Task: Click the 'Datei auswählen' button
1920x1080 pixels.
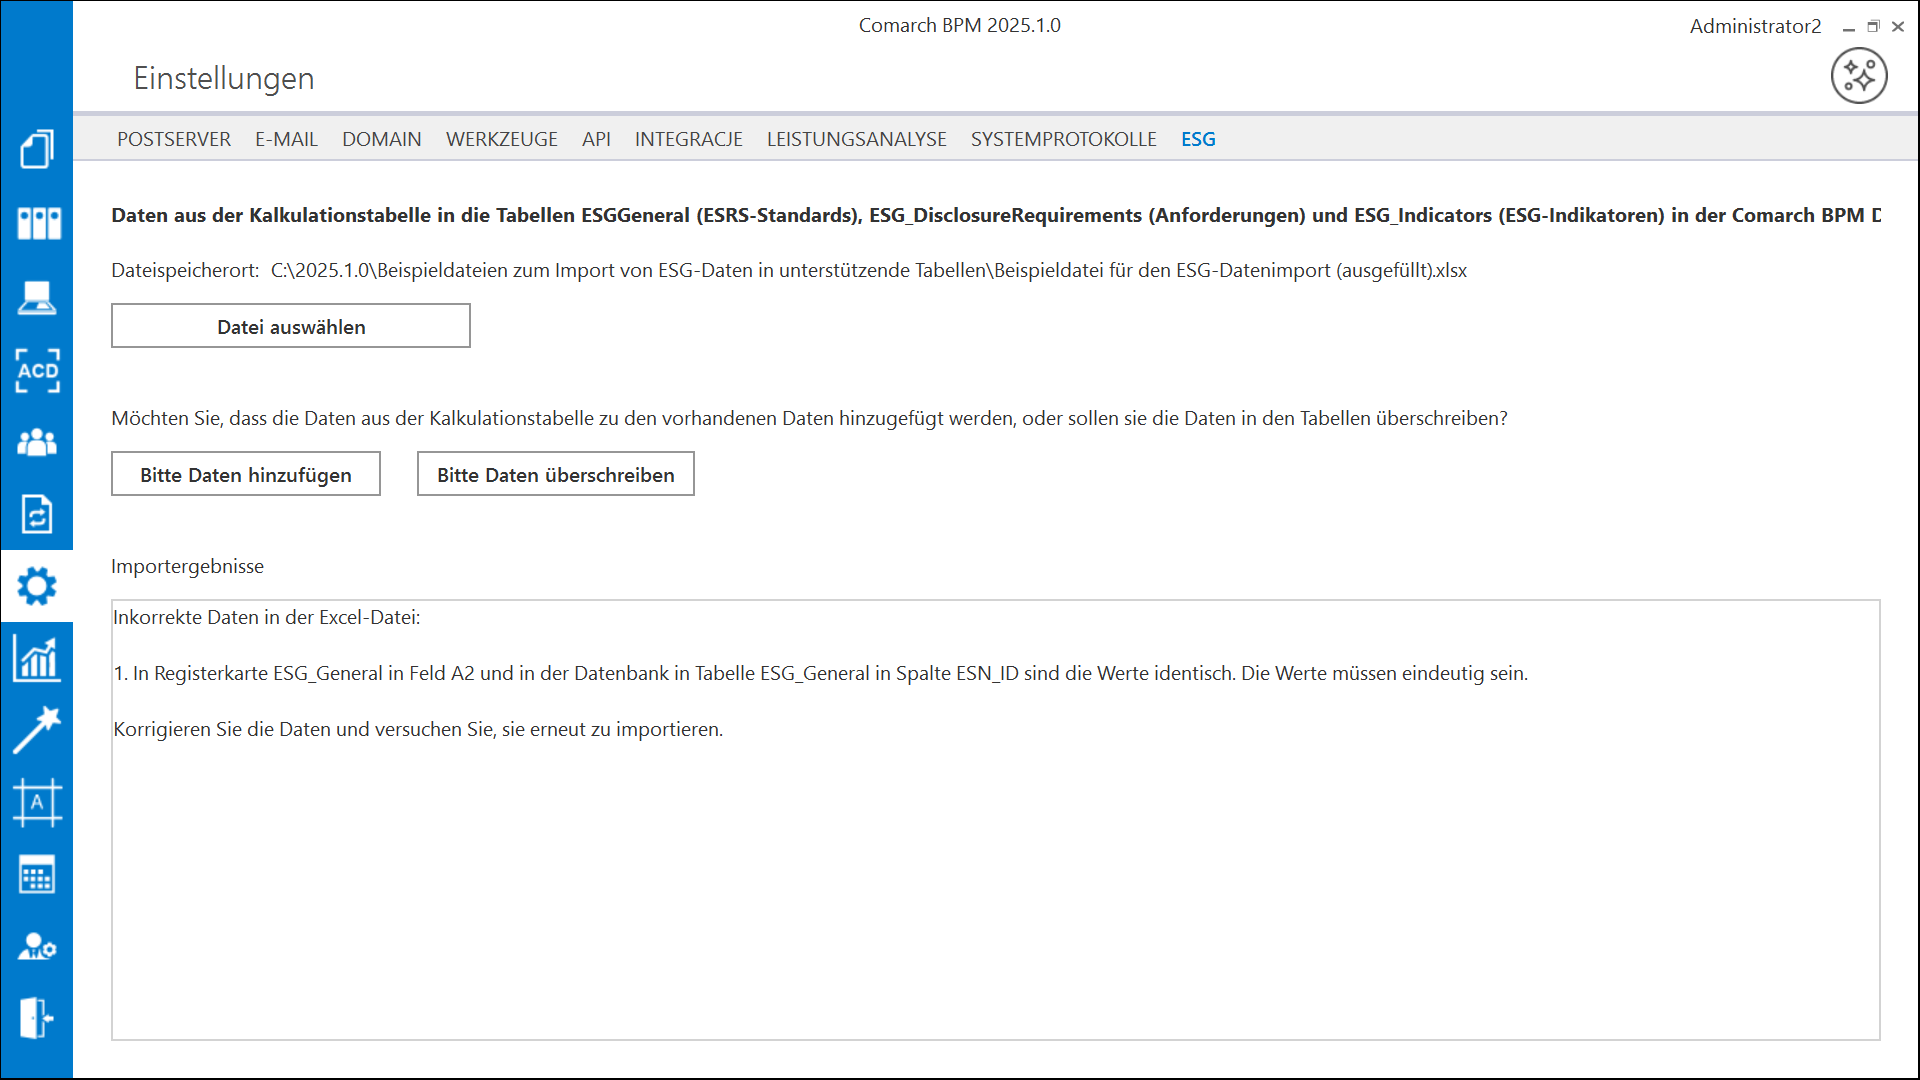Action: click(x=291, y=326)
